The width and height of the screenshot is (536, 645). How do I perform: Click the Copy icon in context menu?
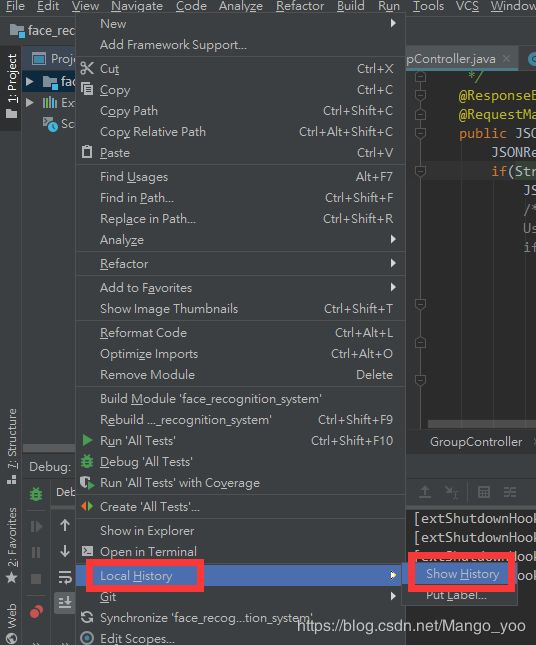point(87,89)
